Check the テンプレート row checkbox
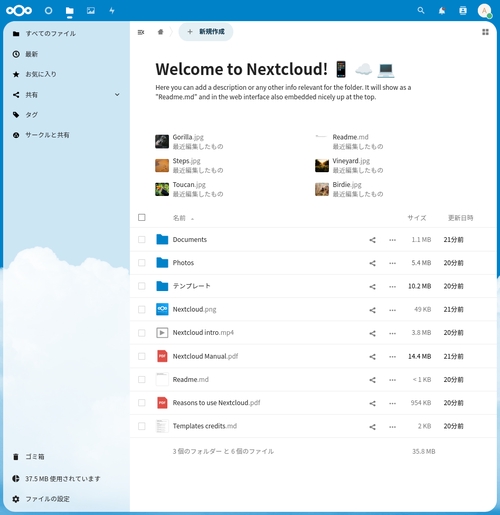 [142, 286]
